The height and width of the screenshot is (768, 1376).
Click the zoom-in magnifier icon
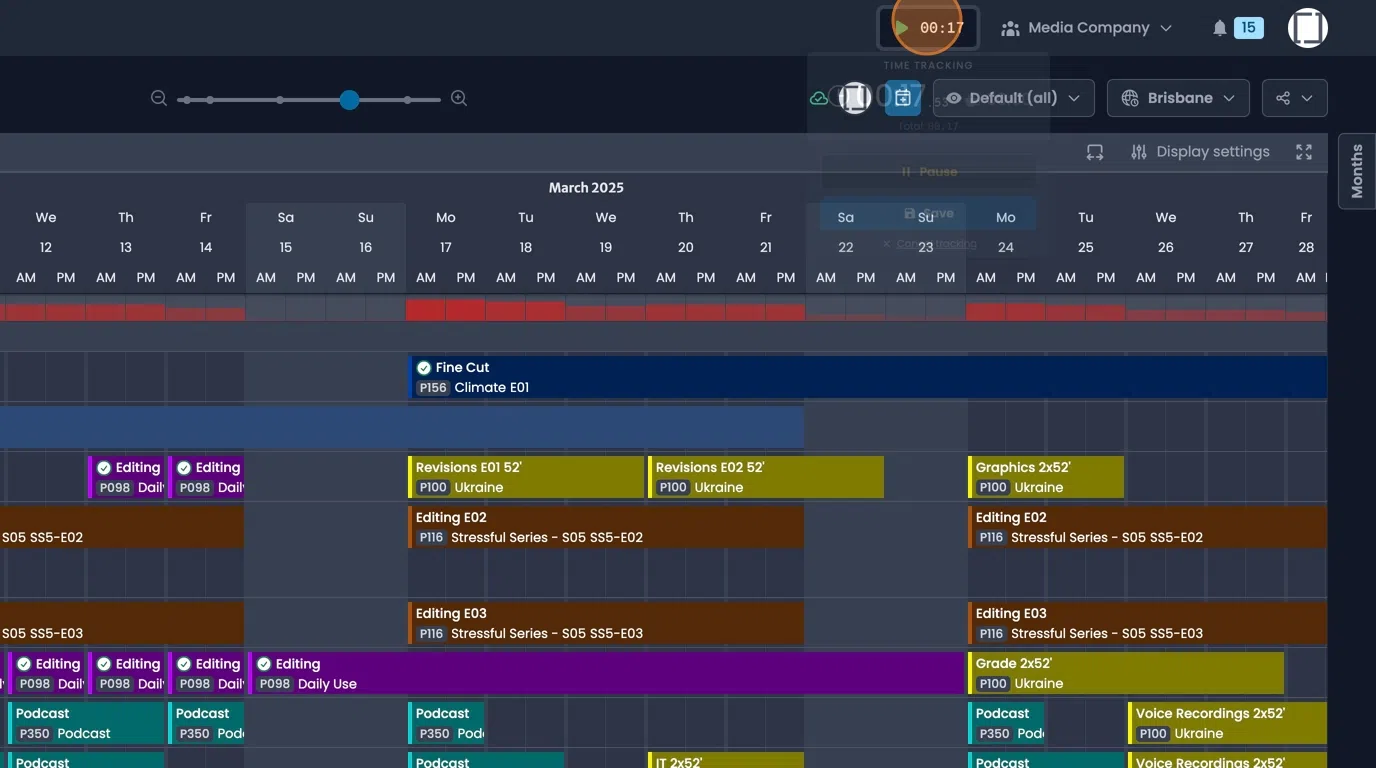[459, 98]
